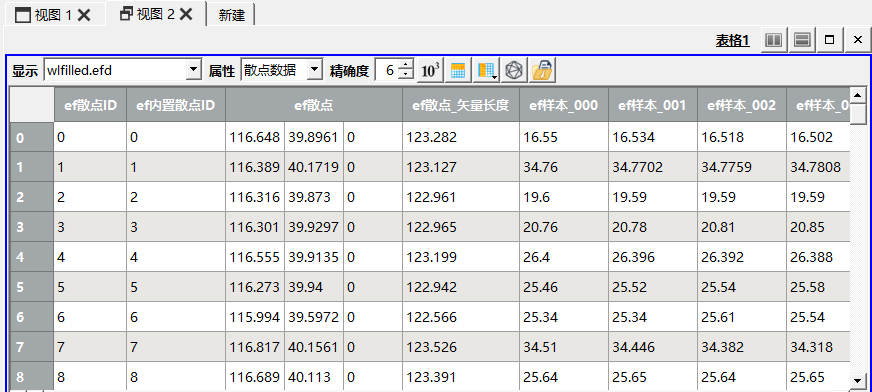Select the 视图 2 tab

tap(156, 14)
